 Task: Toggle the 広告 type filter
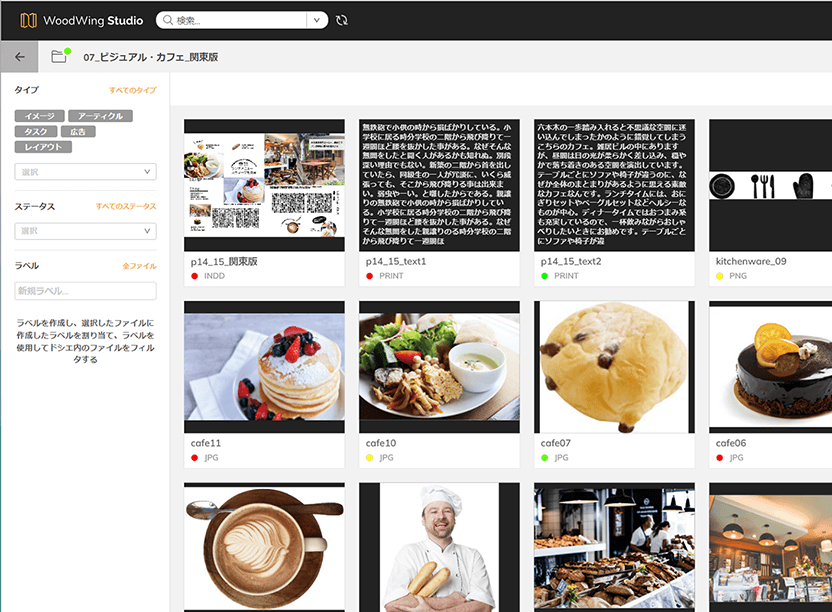coord(78,131)
